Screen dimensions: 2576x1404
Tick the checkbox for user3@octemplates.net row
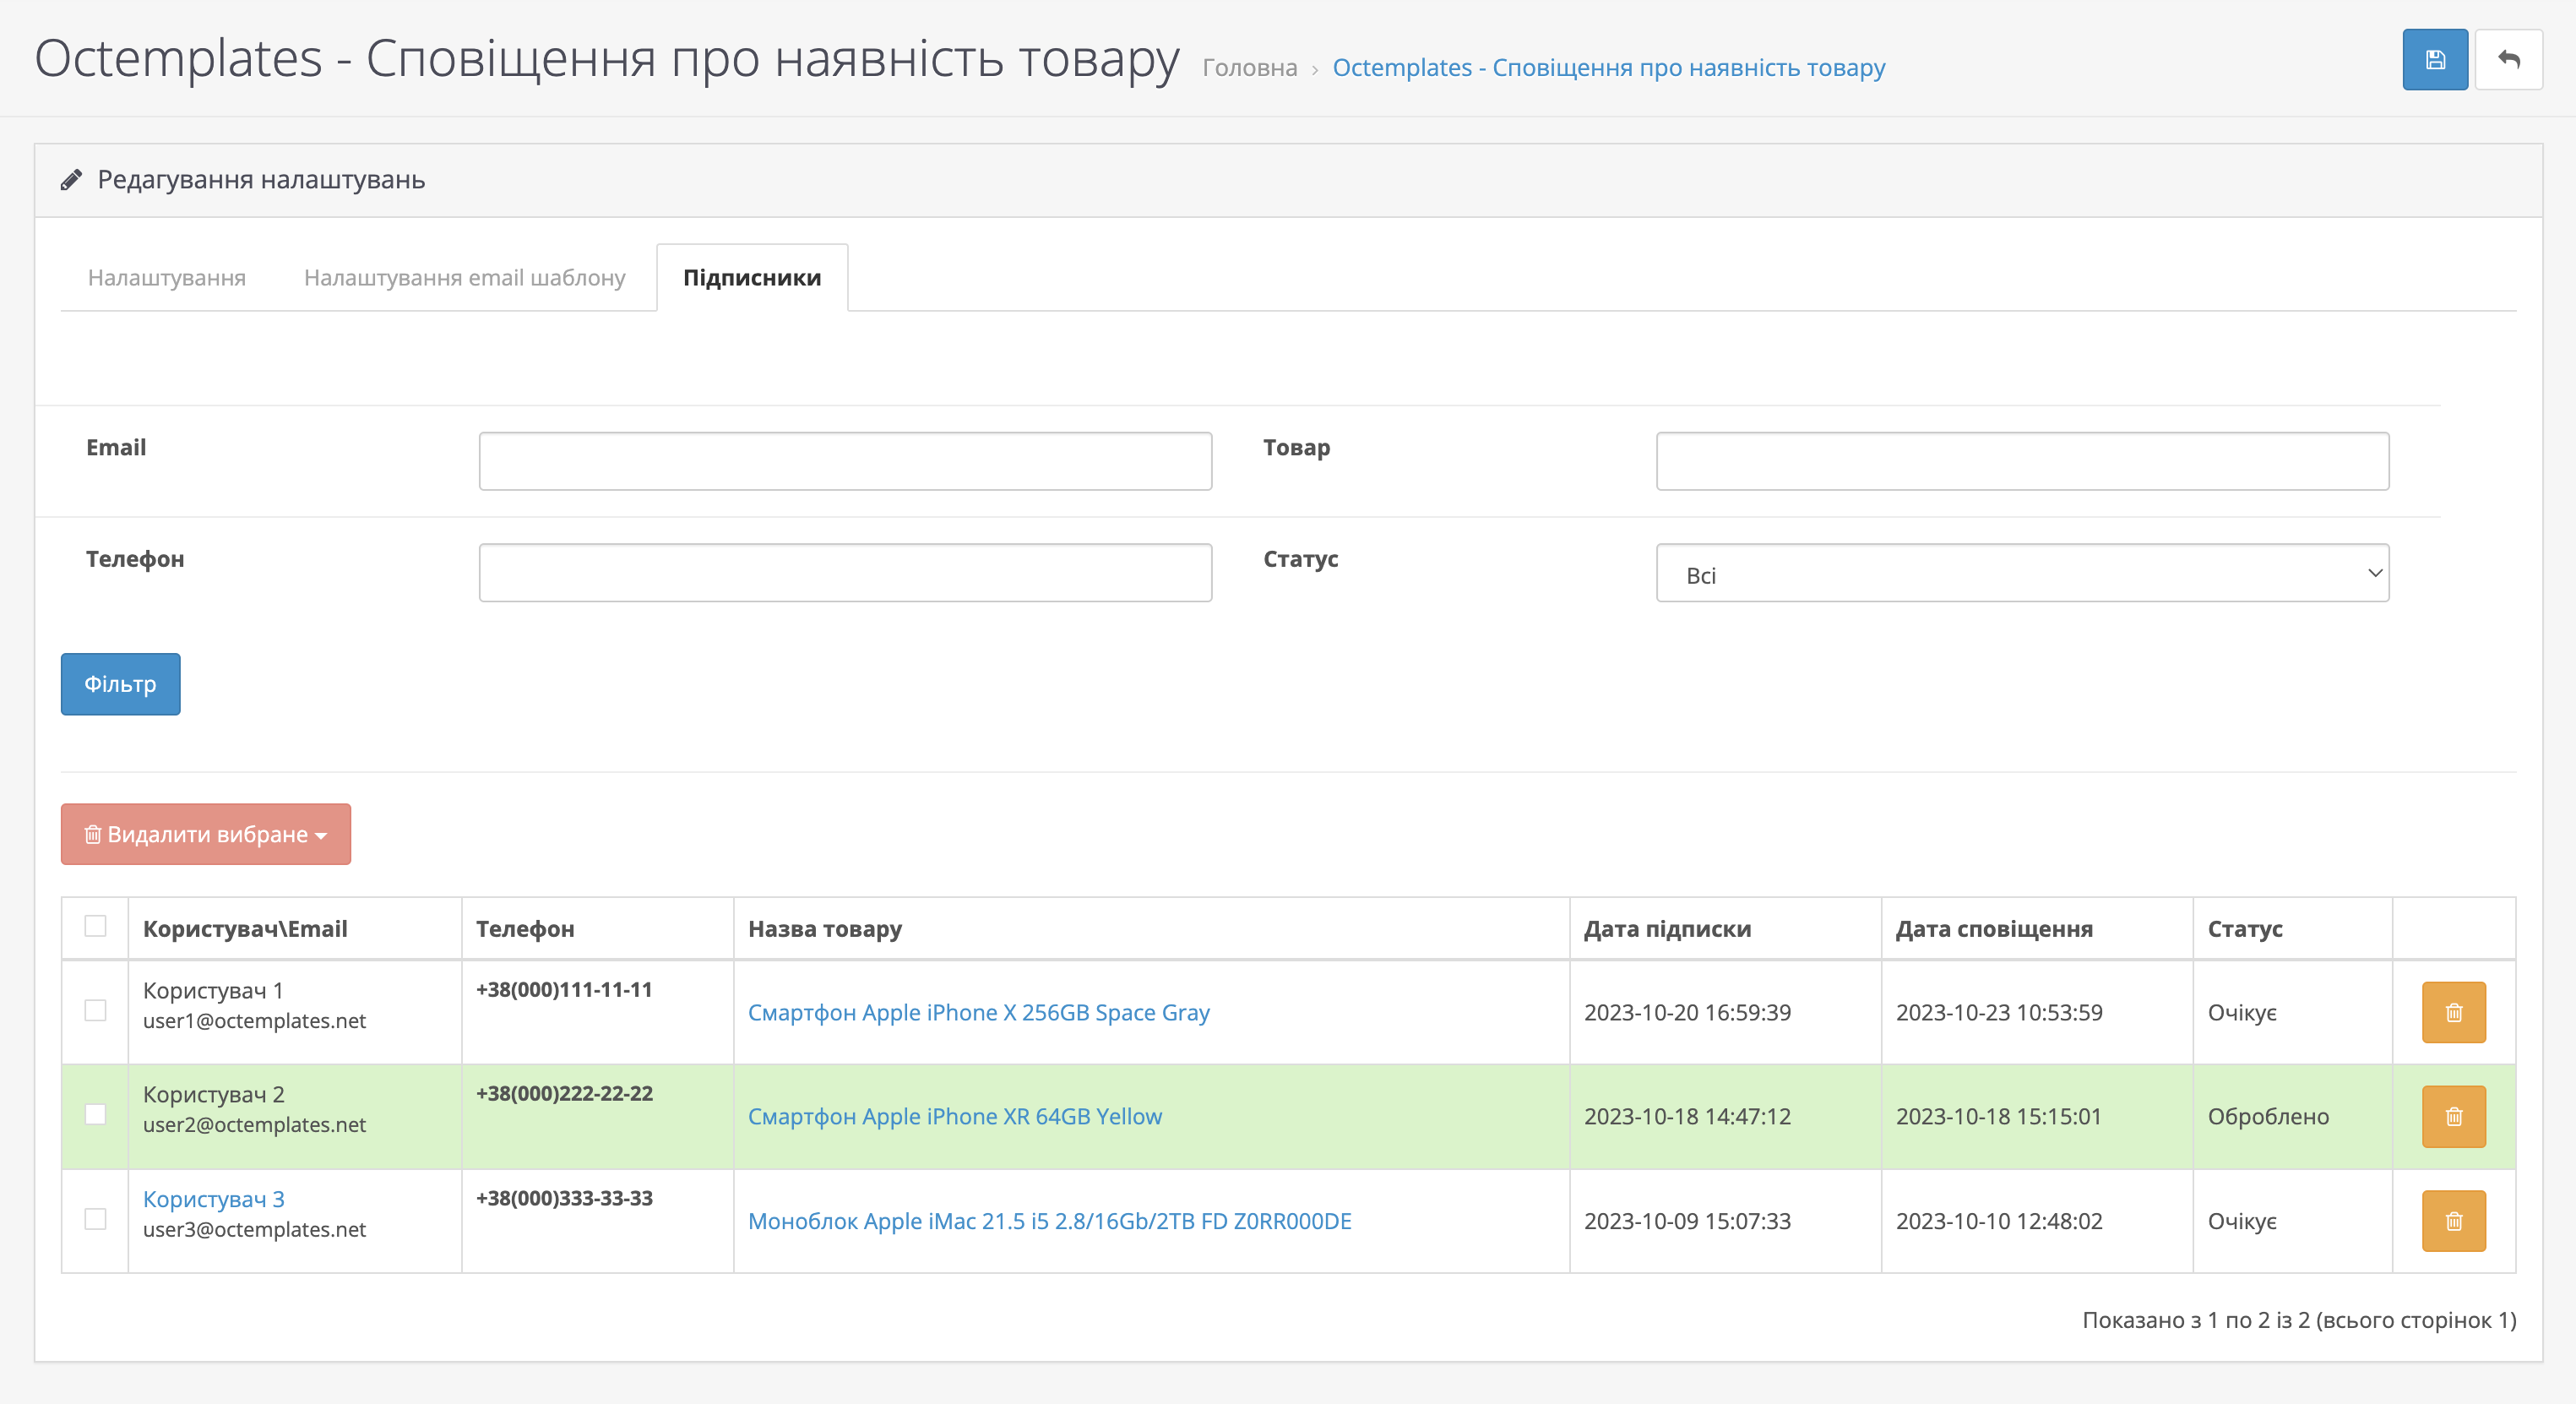(x=95, y=1218)
